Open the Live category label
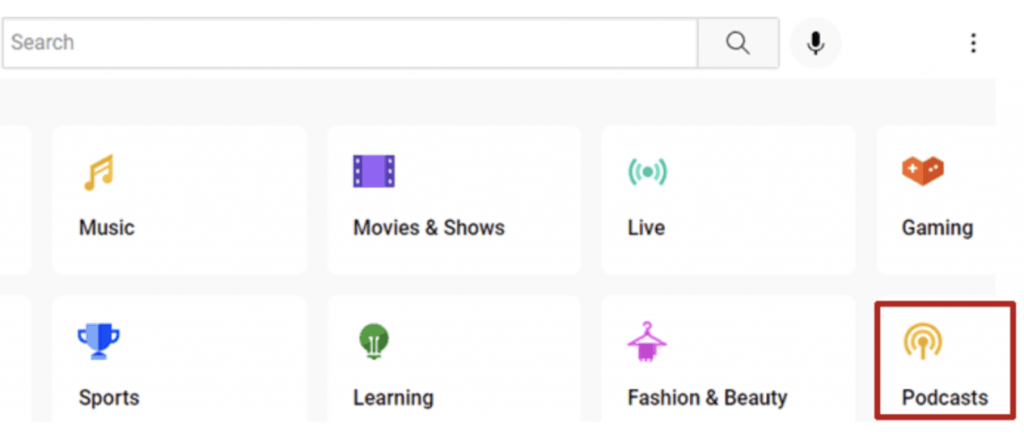This screenshot has height=448, width=1024. (647, 228)
